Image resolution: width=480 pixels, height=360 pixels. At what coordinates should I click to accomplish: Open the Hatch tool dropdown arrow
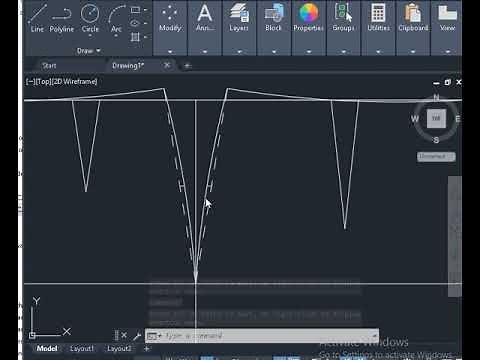(x=145, y=37)
